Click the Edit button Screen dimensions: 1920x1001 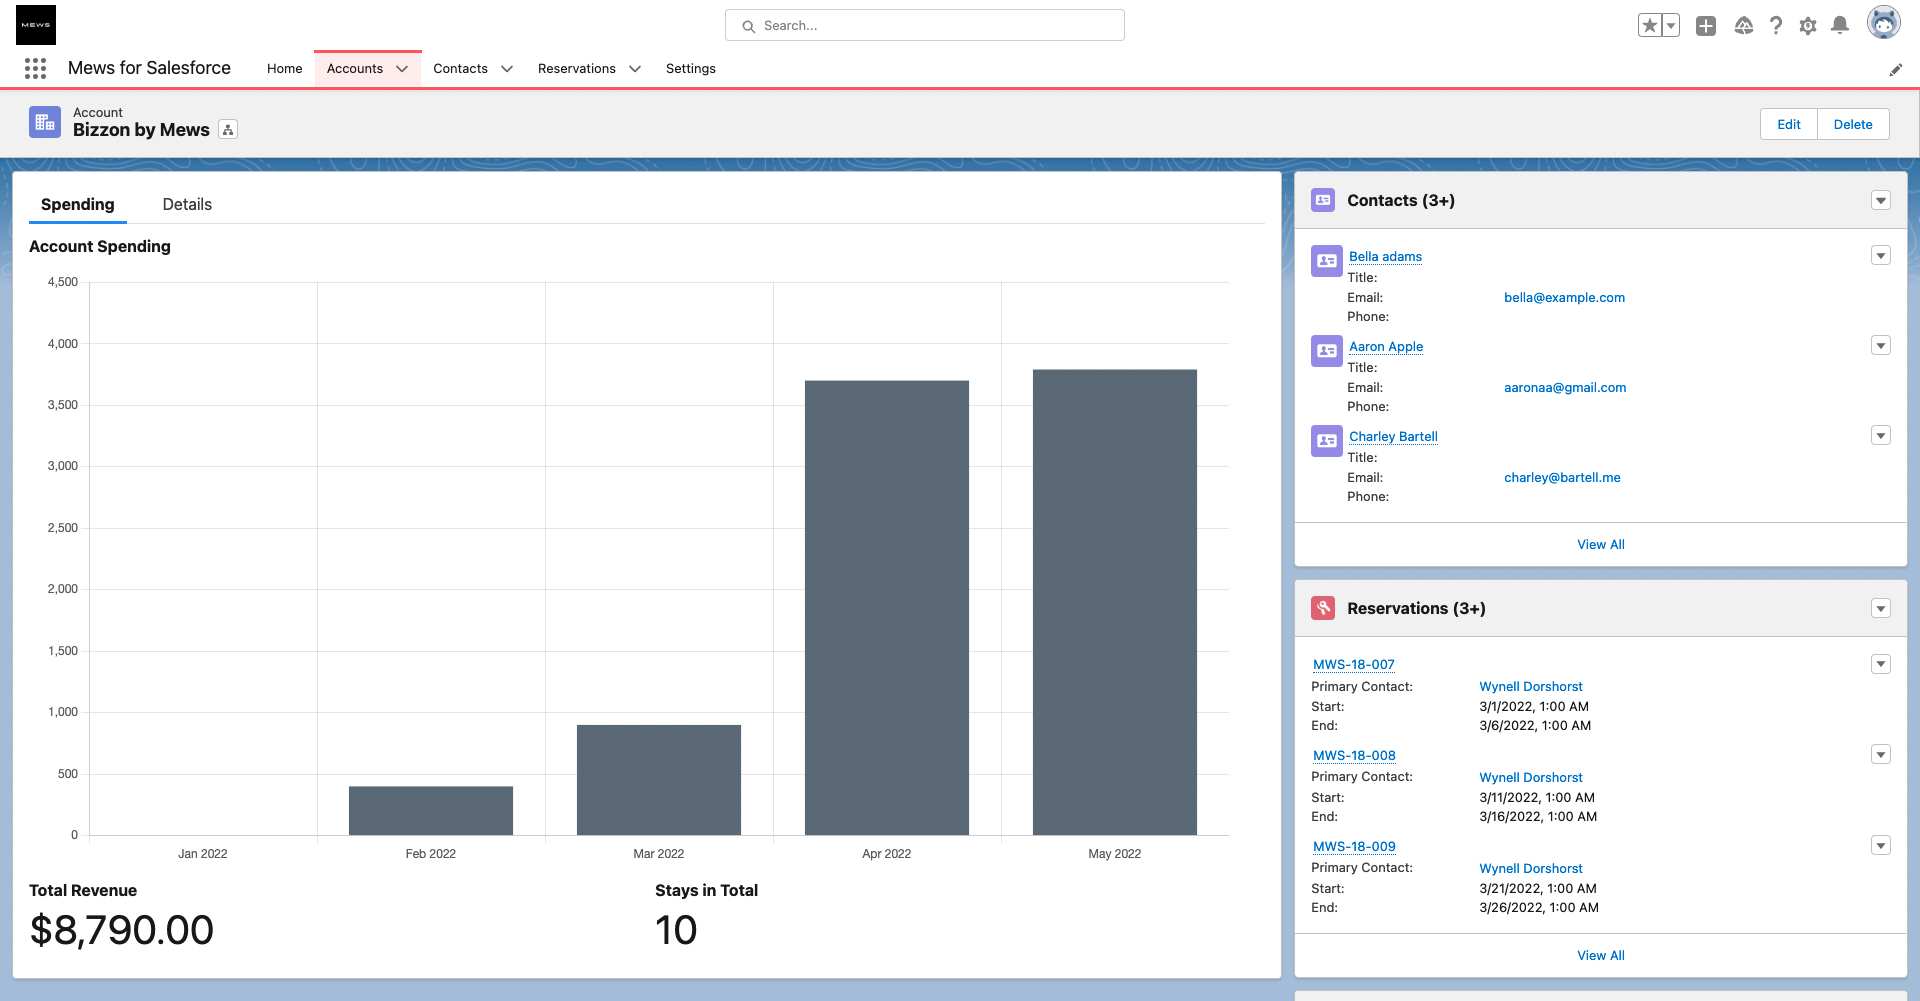[1789, 124]
